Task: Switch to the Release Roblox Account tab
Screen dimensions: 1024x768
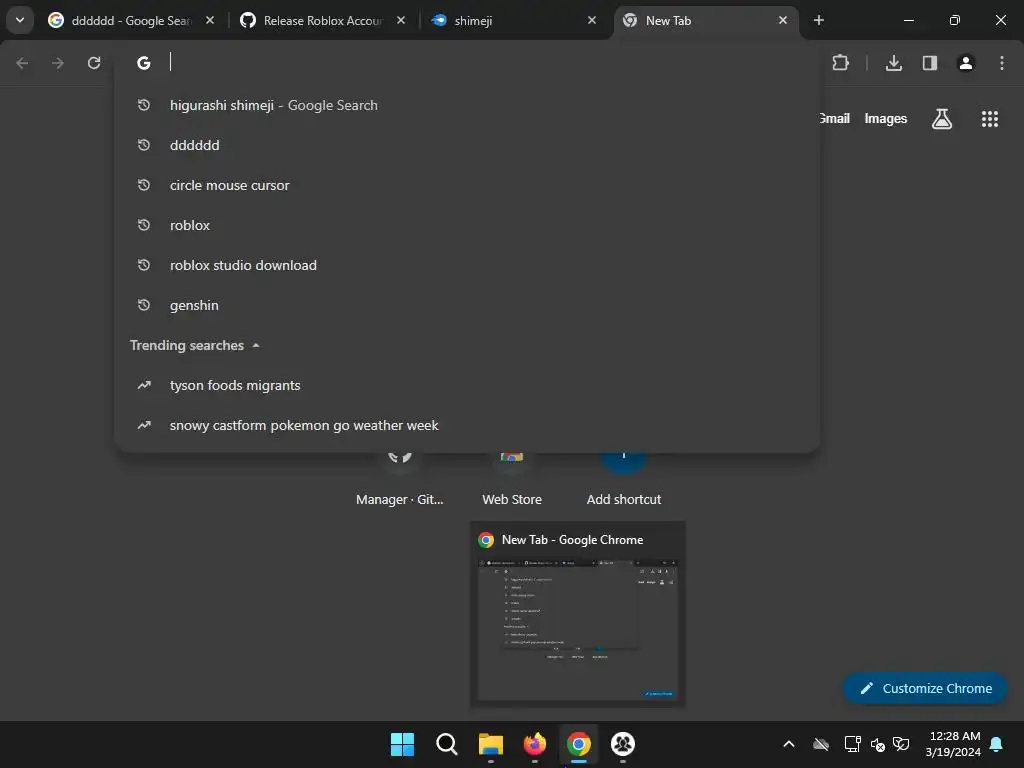Action: click(x=323, y=21)
